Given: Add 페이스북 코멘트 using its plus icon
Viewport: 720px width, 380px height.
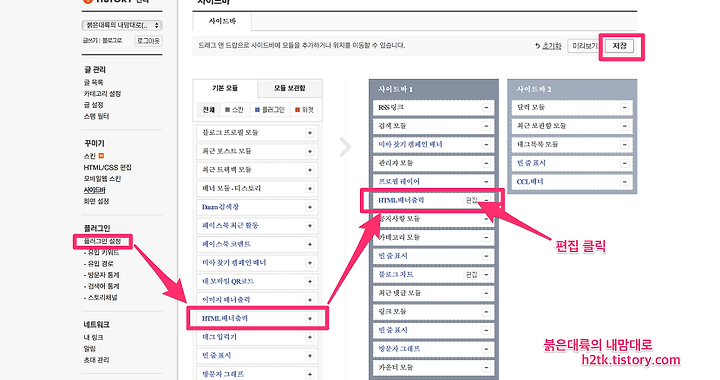Looking at the screenshot, I should (310, 244).
